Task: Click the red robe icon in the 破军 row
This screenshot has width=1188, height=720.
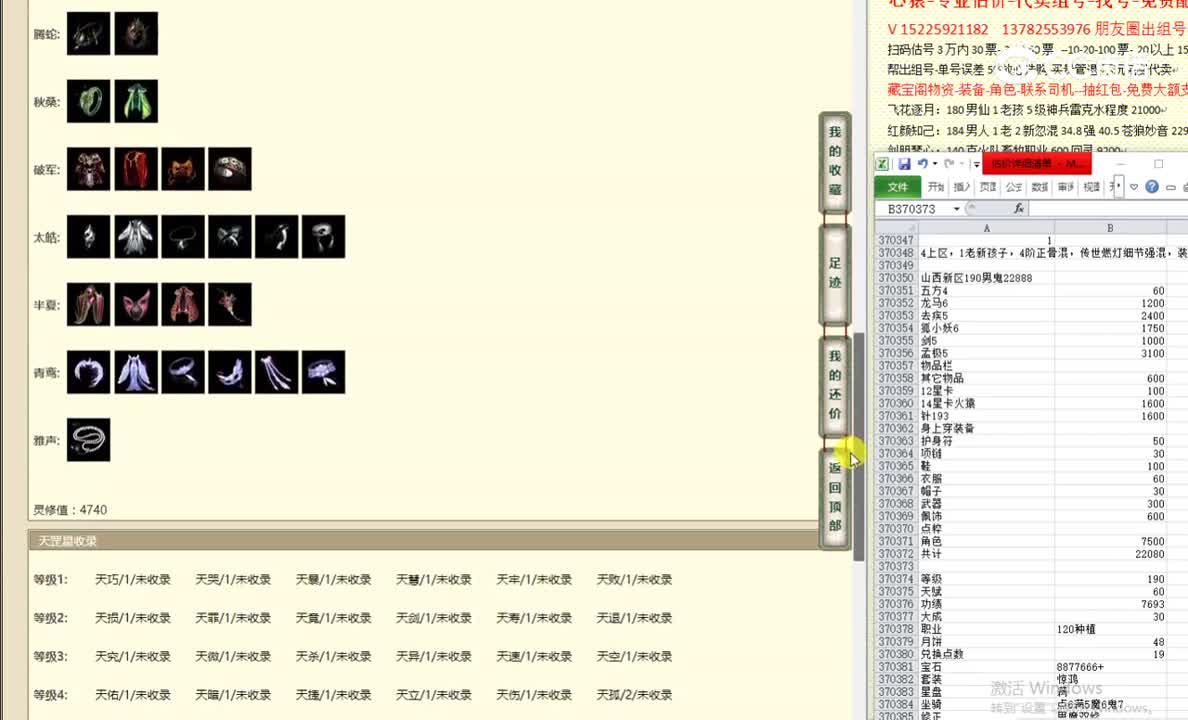Action: 136,169
